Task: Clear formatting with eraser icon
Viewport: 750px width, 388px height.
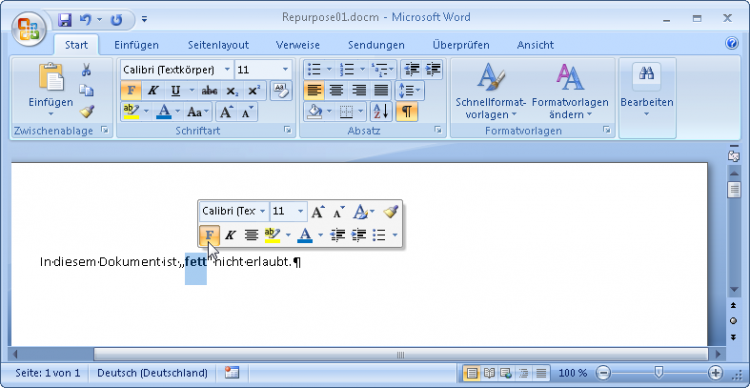Action: (x=281, y=90)
